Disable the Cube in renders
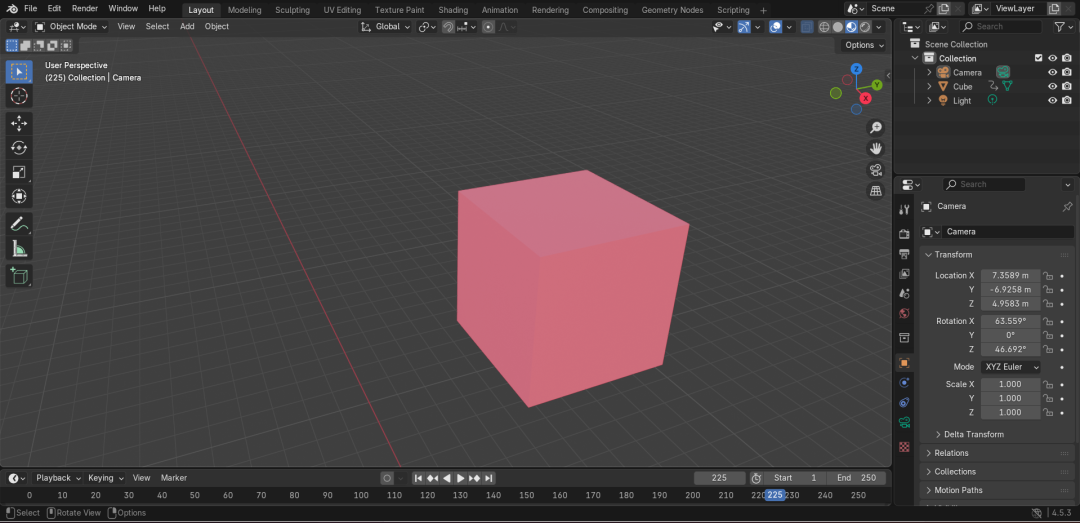 point(1067,86)
